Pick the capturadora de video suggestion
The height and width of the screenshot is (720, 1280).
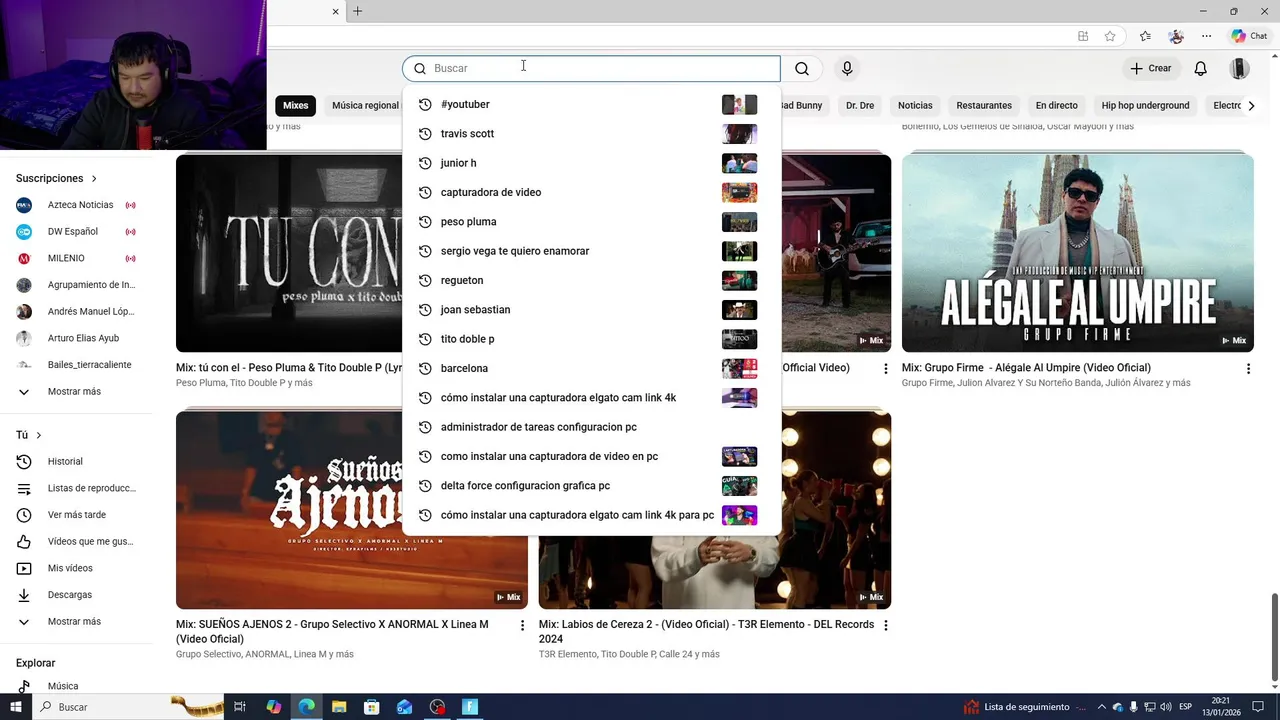591,192
